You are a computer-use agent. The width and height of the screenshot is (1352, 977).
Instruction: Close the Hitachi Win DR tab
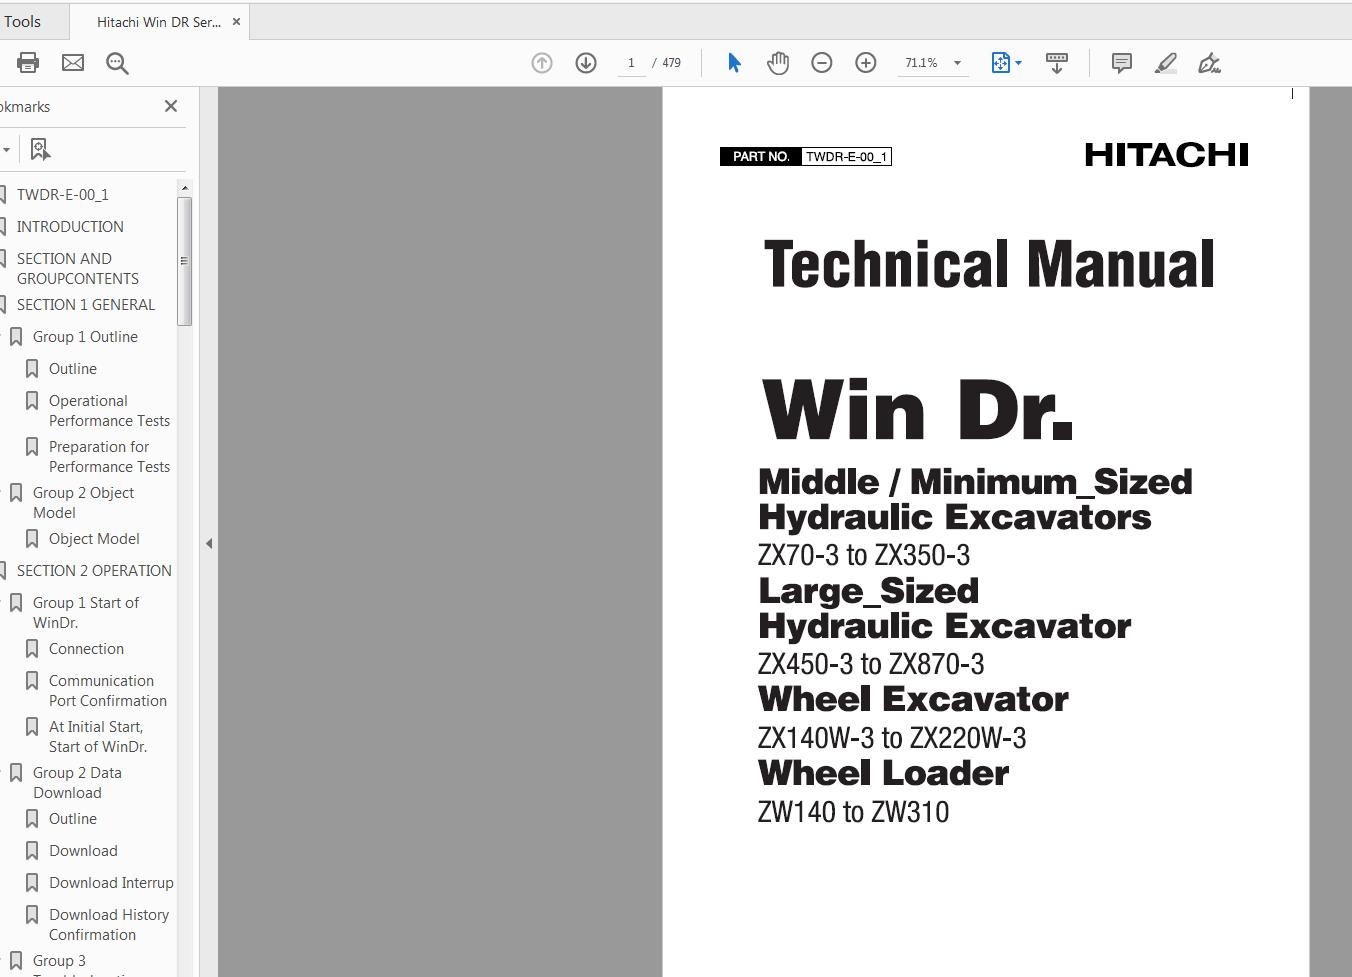pyautogui.click(x=236, y=21)
